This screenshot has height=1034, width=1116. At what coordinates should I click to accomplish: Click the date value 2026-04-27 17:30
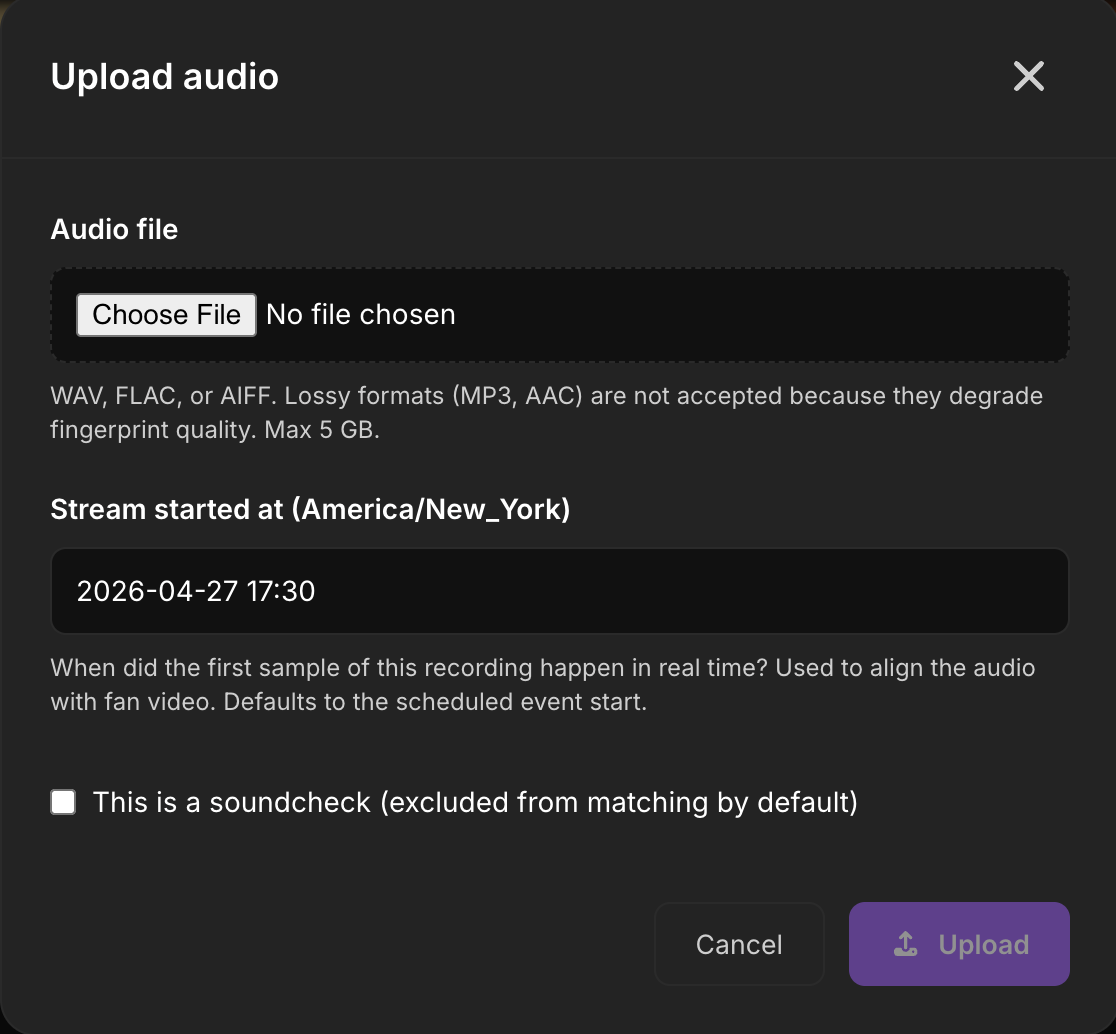click(196, 590)
